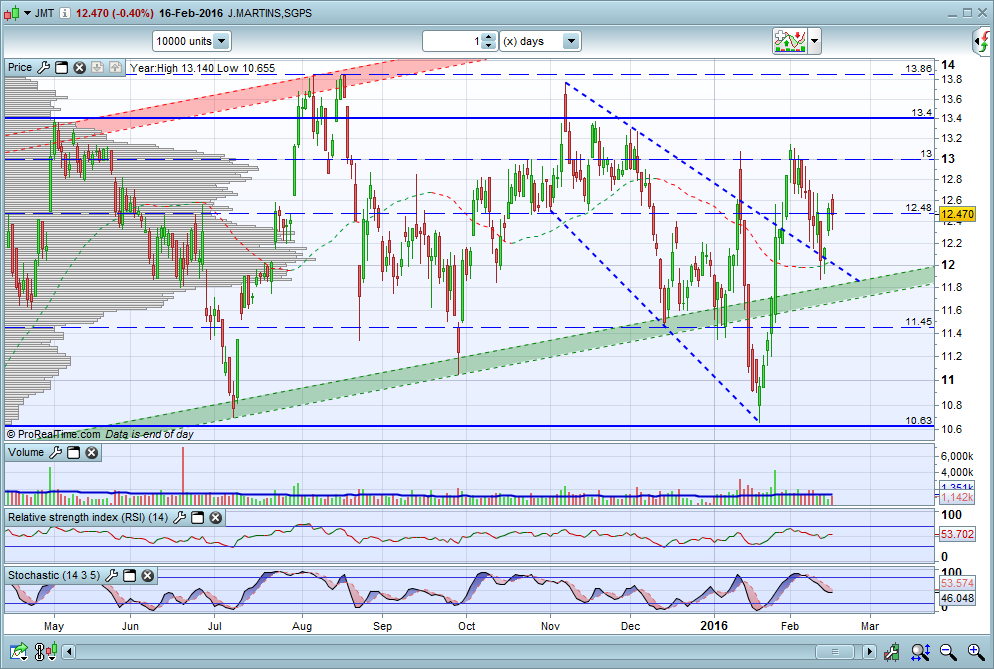Expand the 10000 units dropdown
Viewport: 994px width, 669px height.
pyautogui.click(x=221, y=41)
